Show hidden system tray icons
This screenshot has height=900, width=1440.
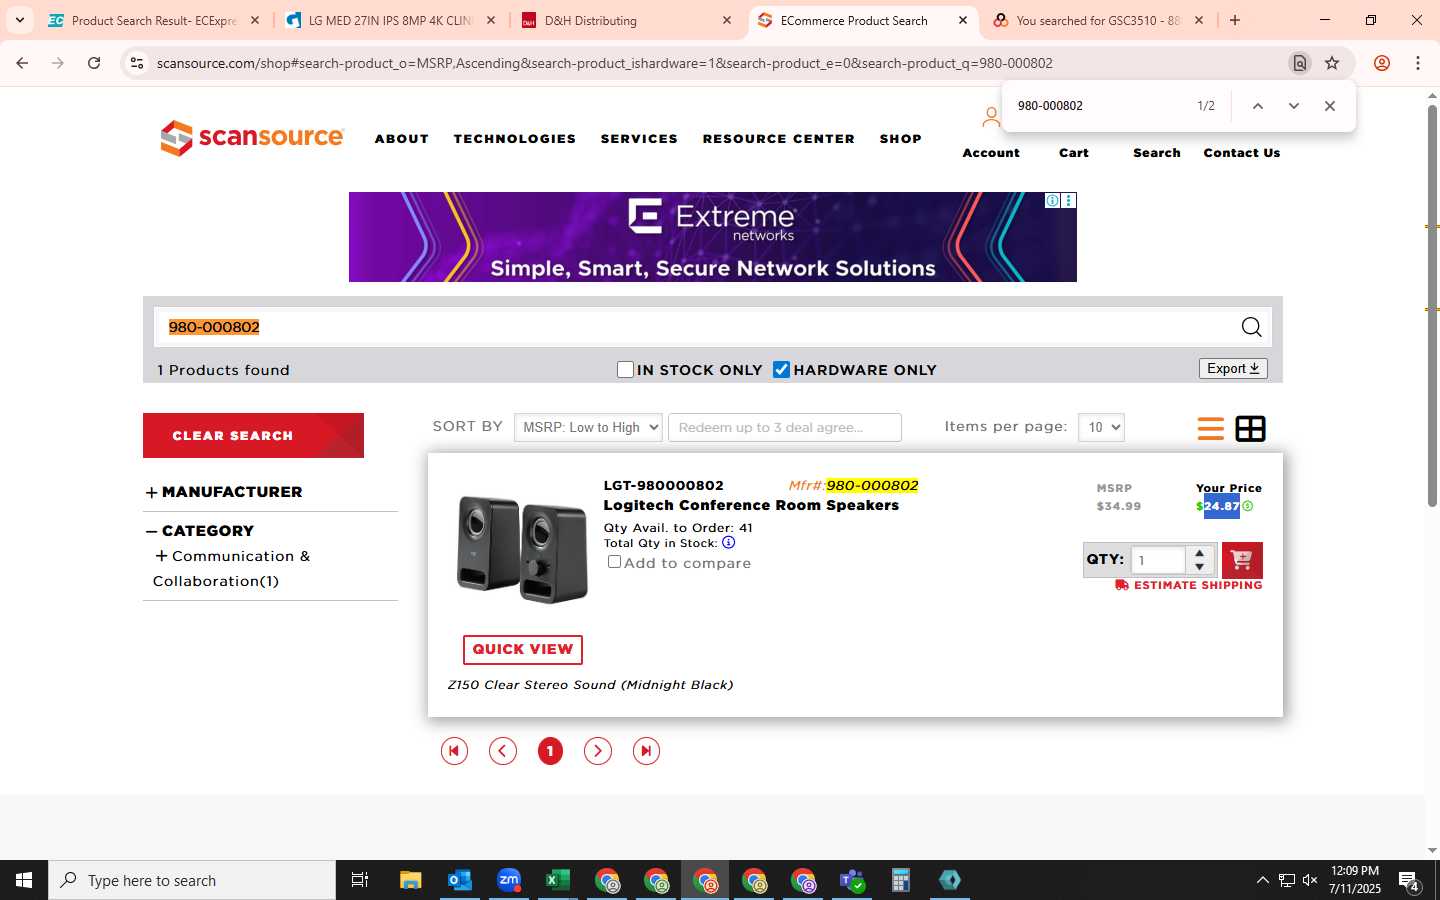point(1262,880)
